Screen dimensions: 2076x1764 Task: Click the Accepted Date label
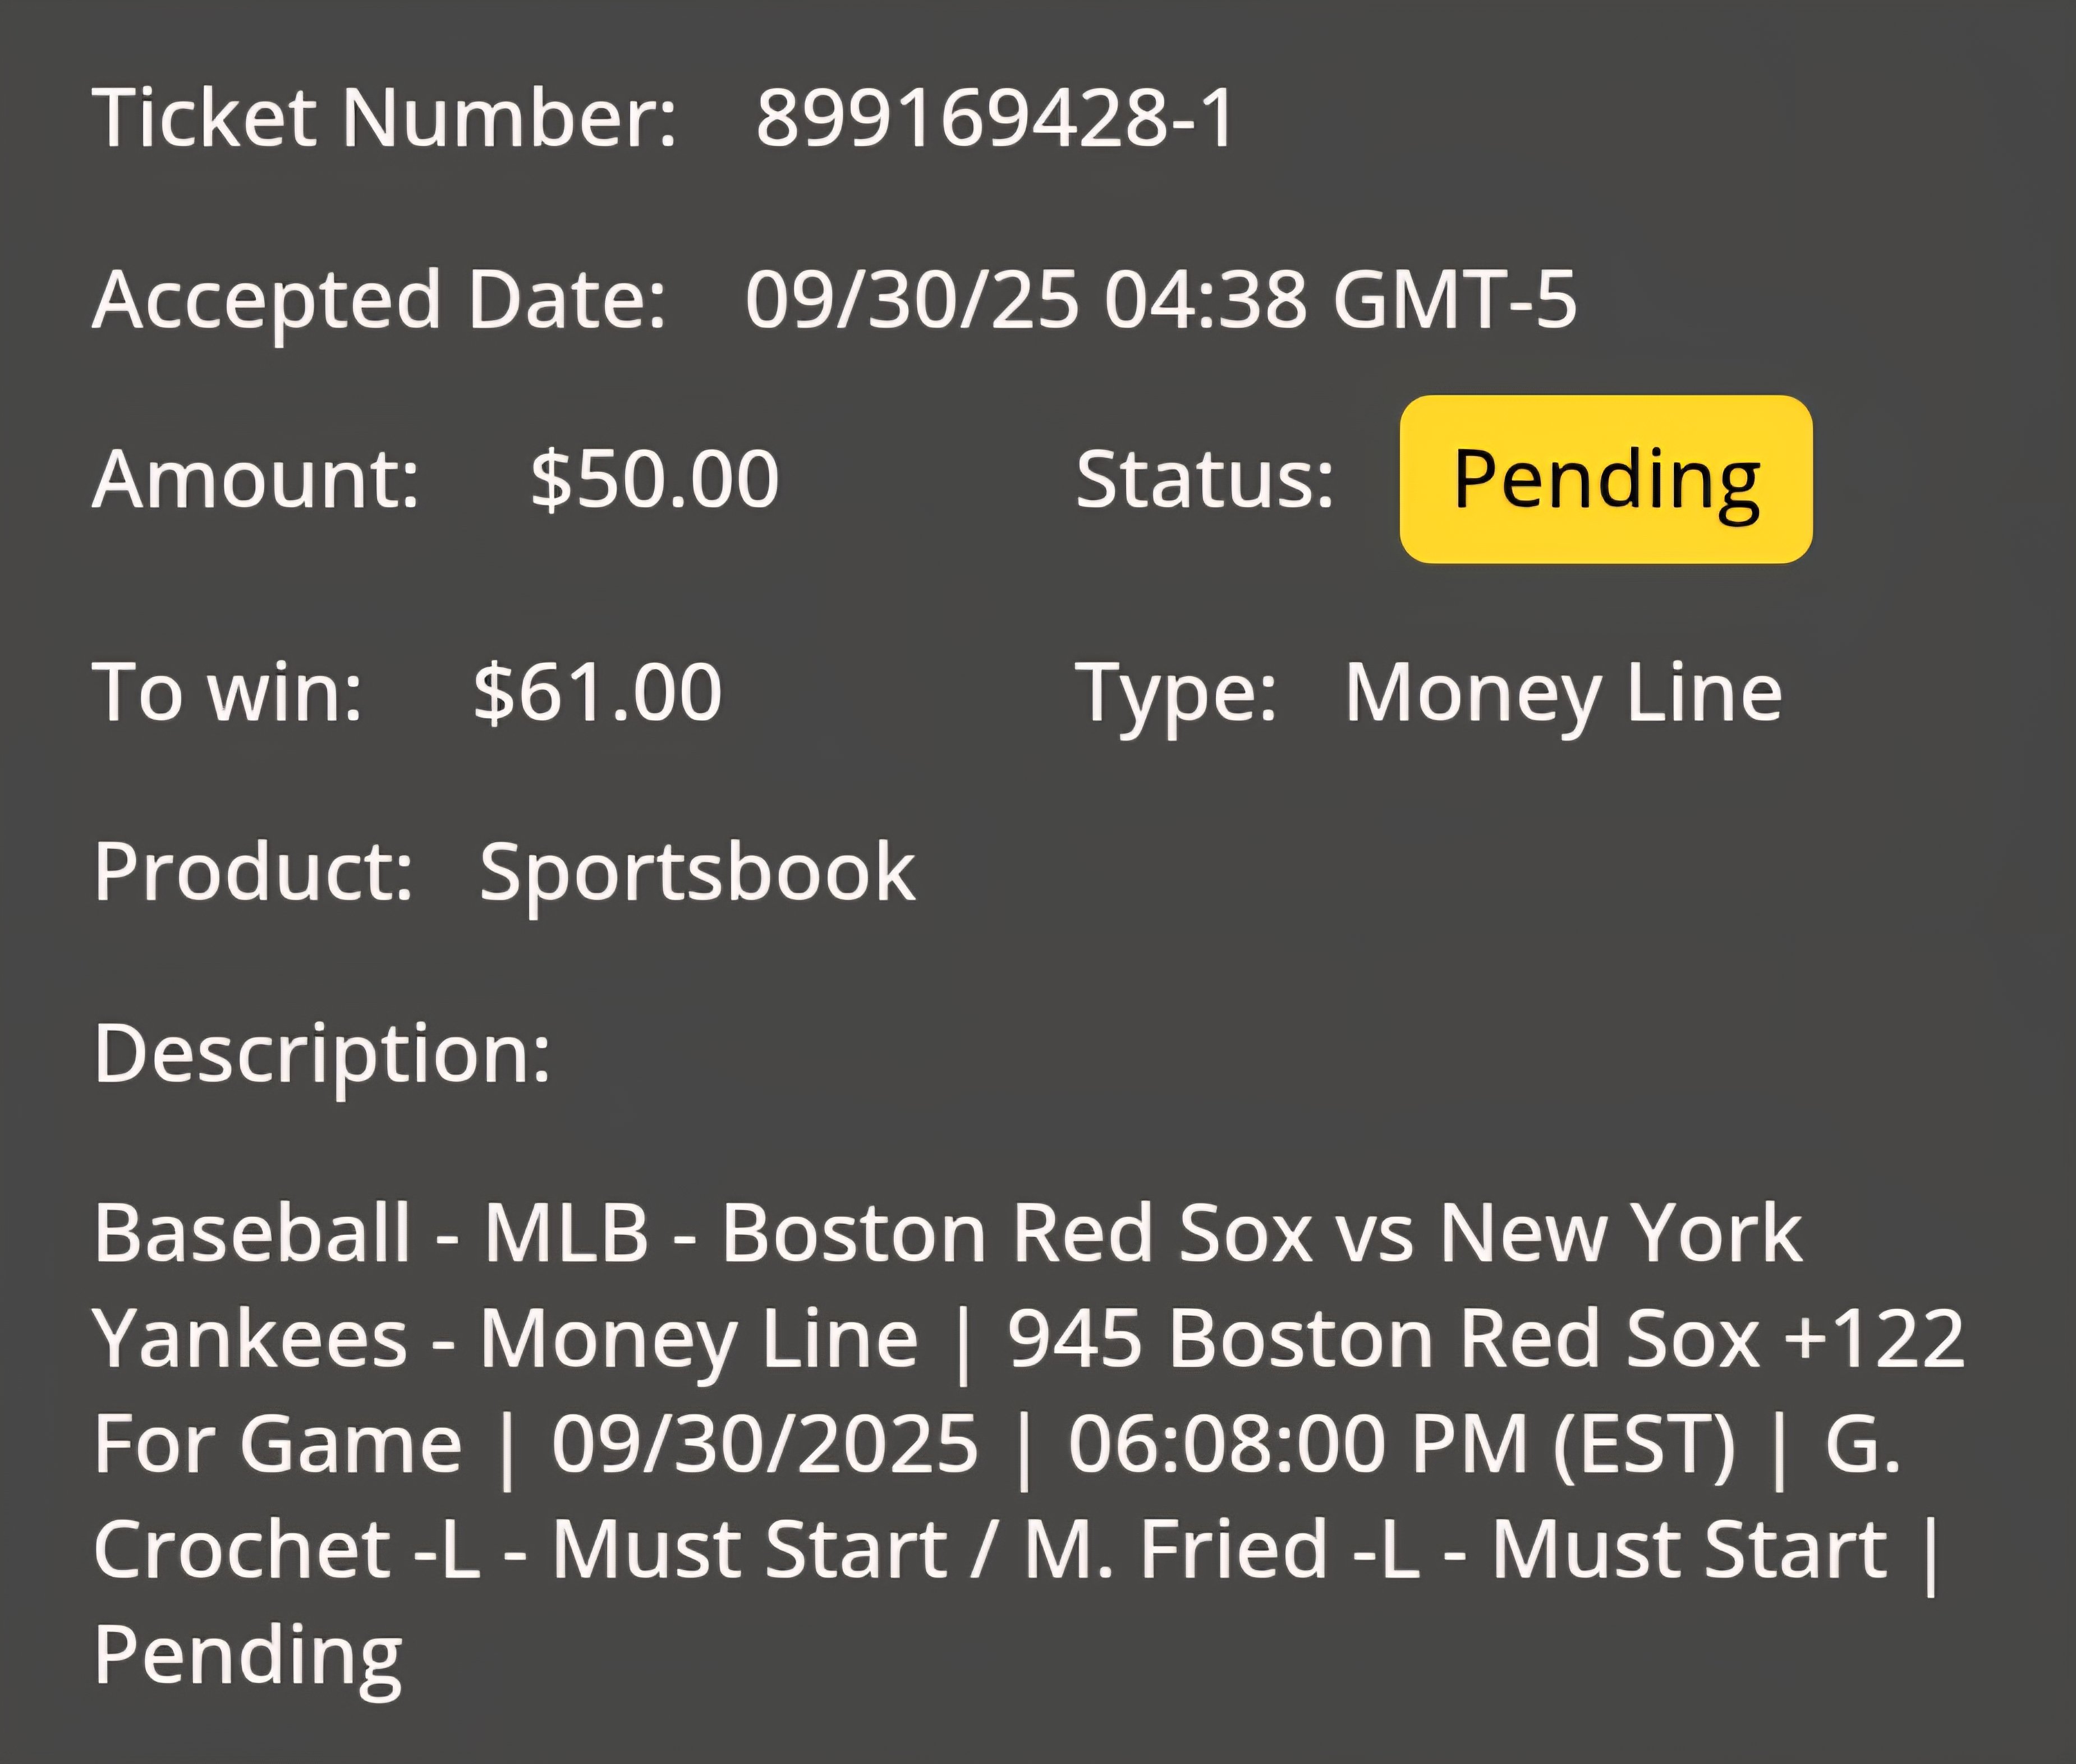(379, 300)
